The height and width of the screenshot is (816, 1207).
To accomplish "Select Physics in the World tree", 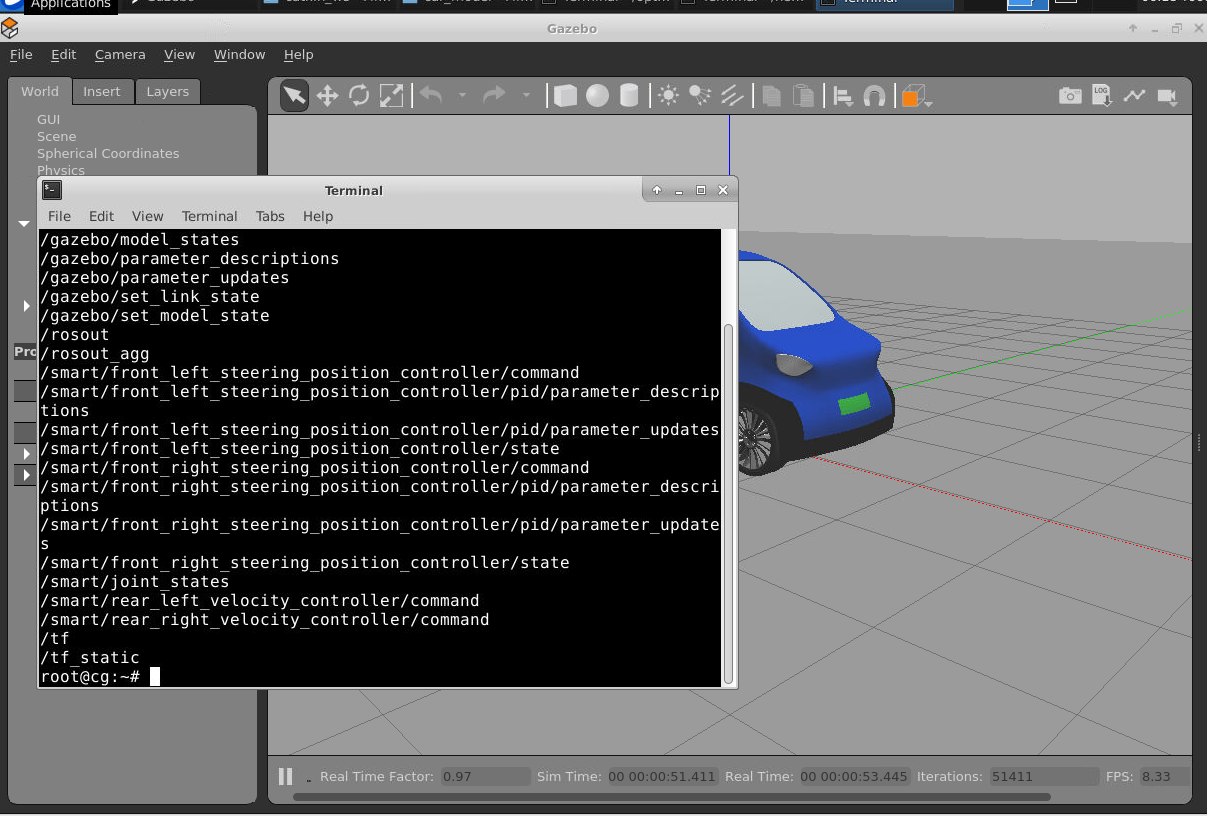I will coord(61,170).
